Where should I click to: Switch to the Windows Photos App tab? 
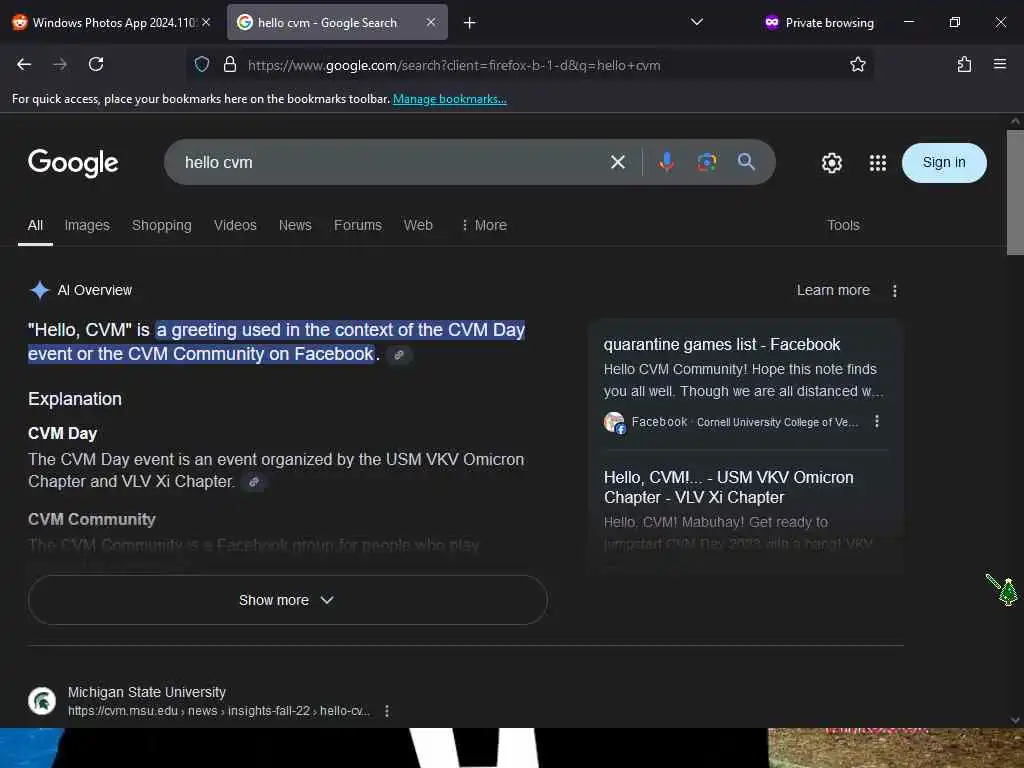(111, 22)
